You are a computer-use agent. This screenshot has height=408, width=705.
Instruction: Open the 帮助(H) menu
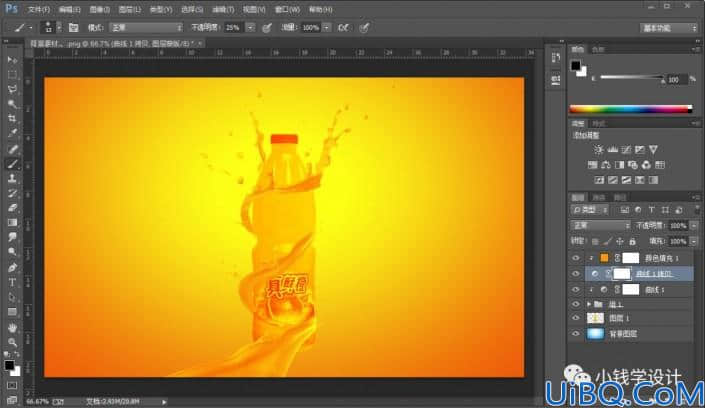click(321, 9)
